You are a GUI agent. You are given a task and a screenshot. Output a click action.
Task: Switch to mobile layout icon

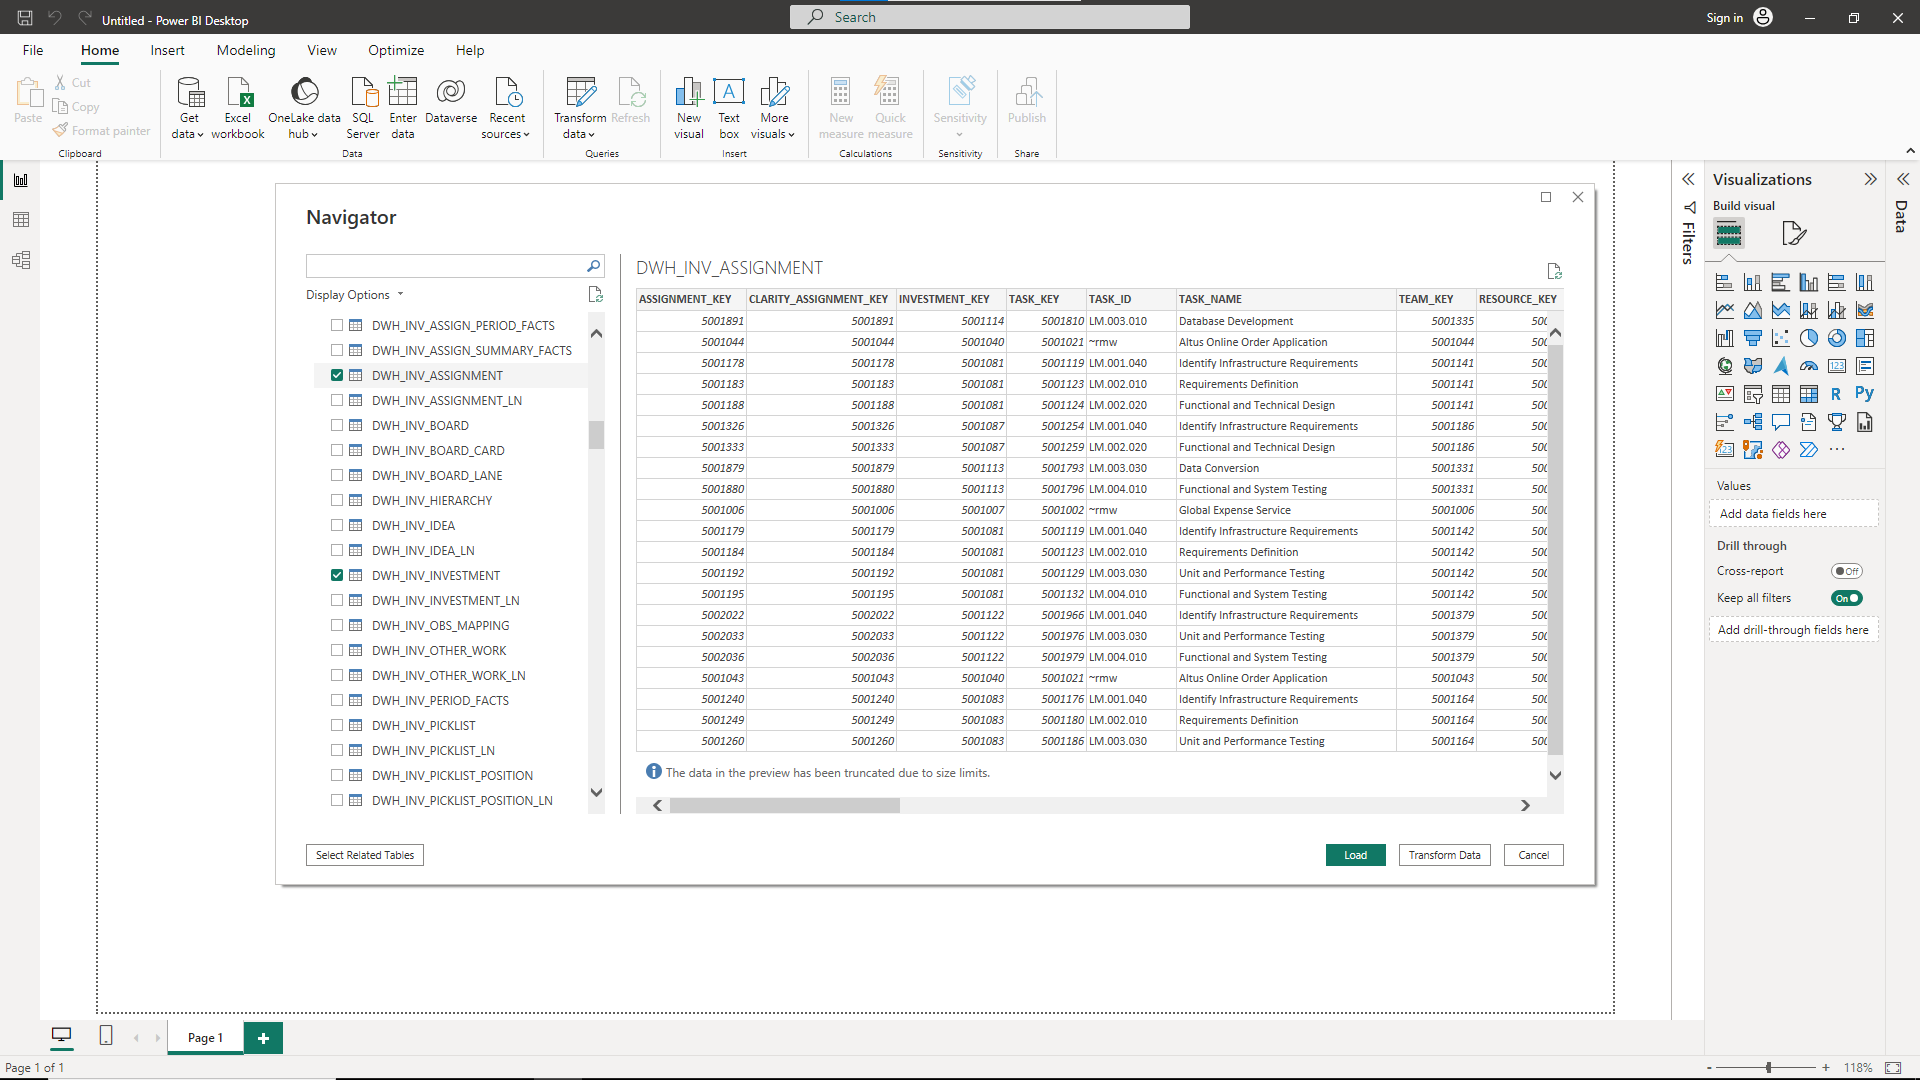point(106,1036)
